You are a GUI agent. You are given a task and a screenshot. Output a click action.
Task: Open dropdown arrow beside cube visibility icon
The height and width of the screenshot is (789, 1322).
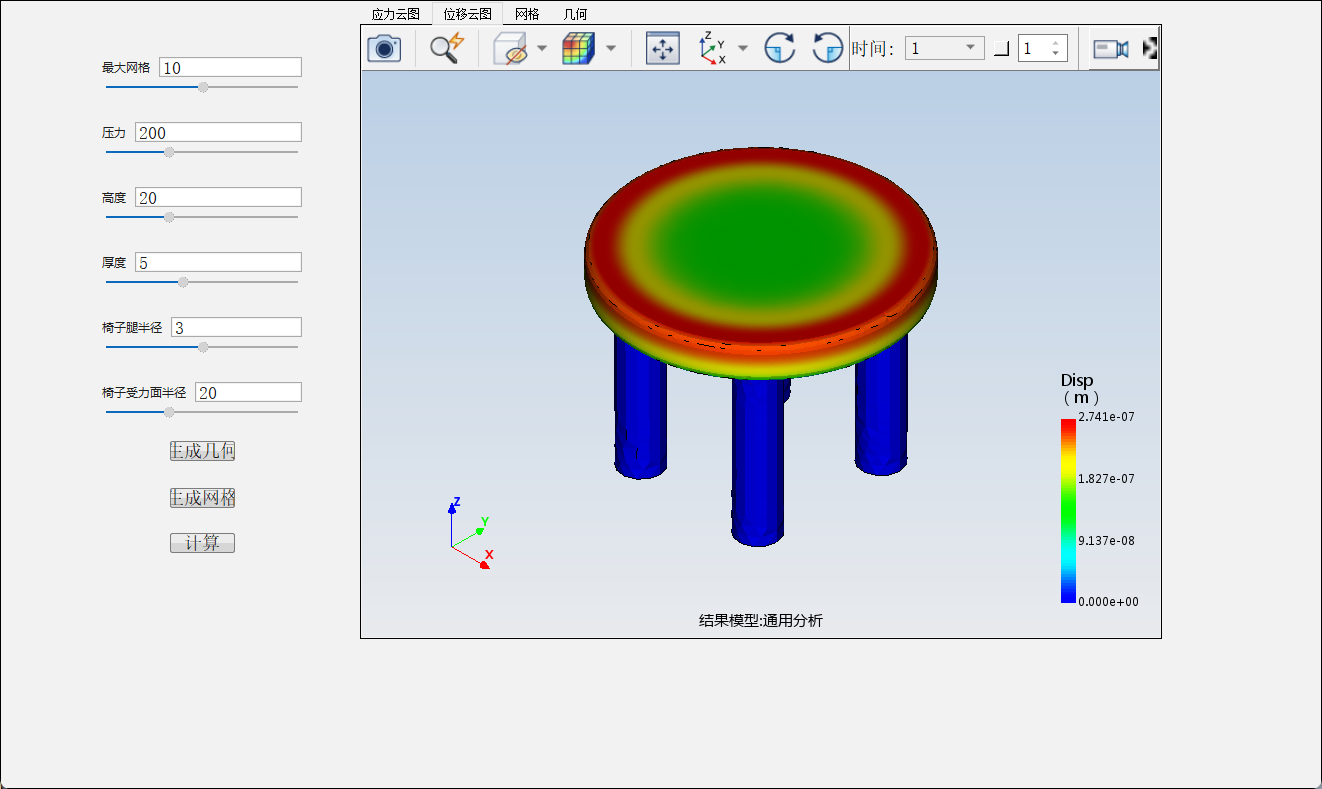pyautogui.click(x=542, y=48)
